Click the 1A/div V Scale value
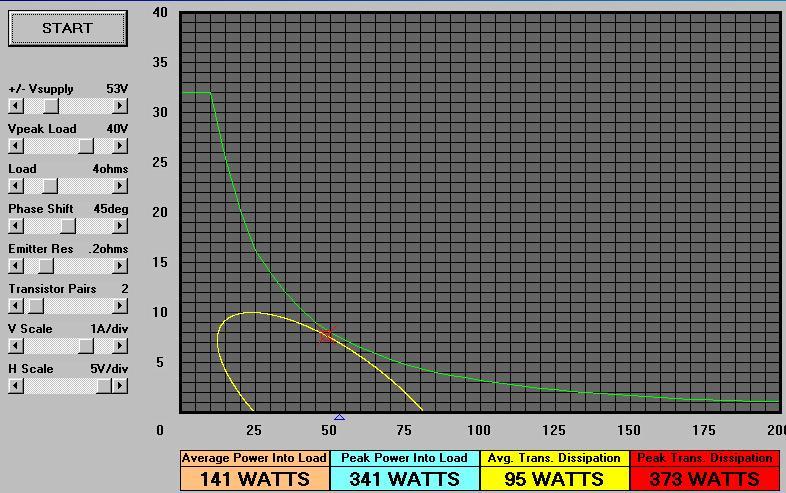Screen dimensions: 786x493 (x=109, y=329)
